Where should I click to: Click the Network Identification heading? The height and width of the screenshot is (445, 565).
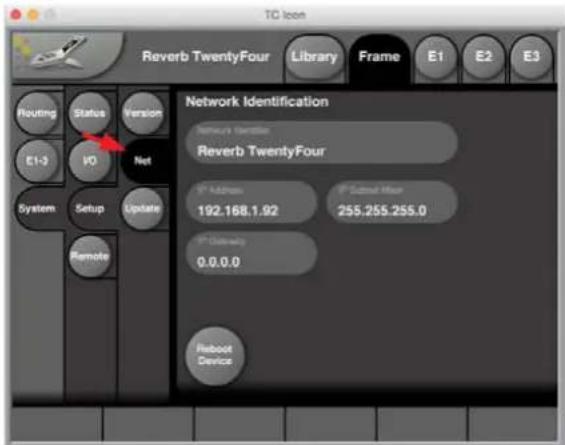257,102
